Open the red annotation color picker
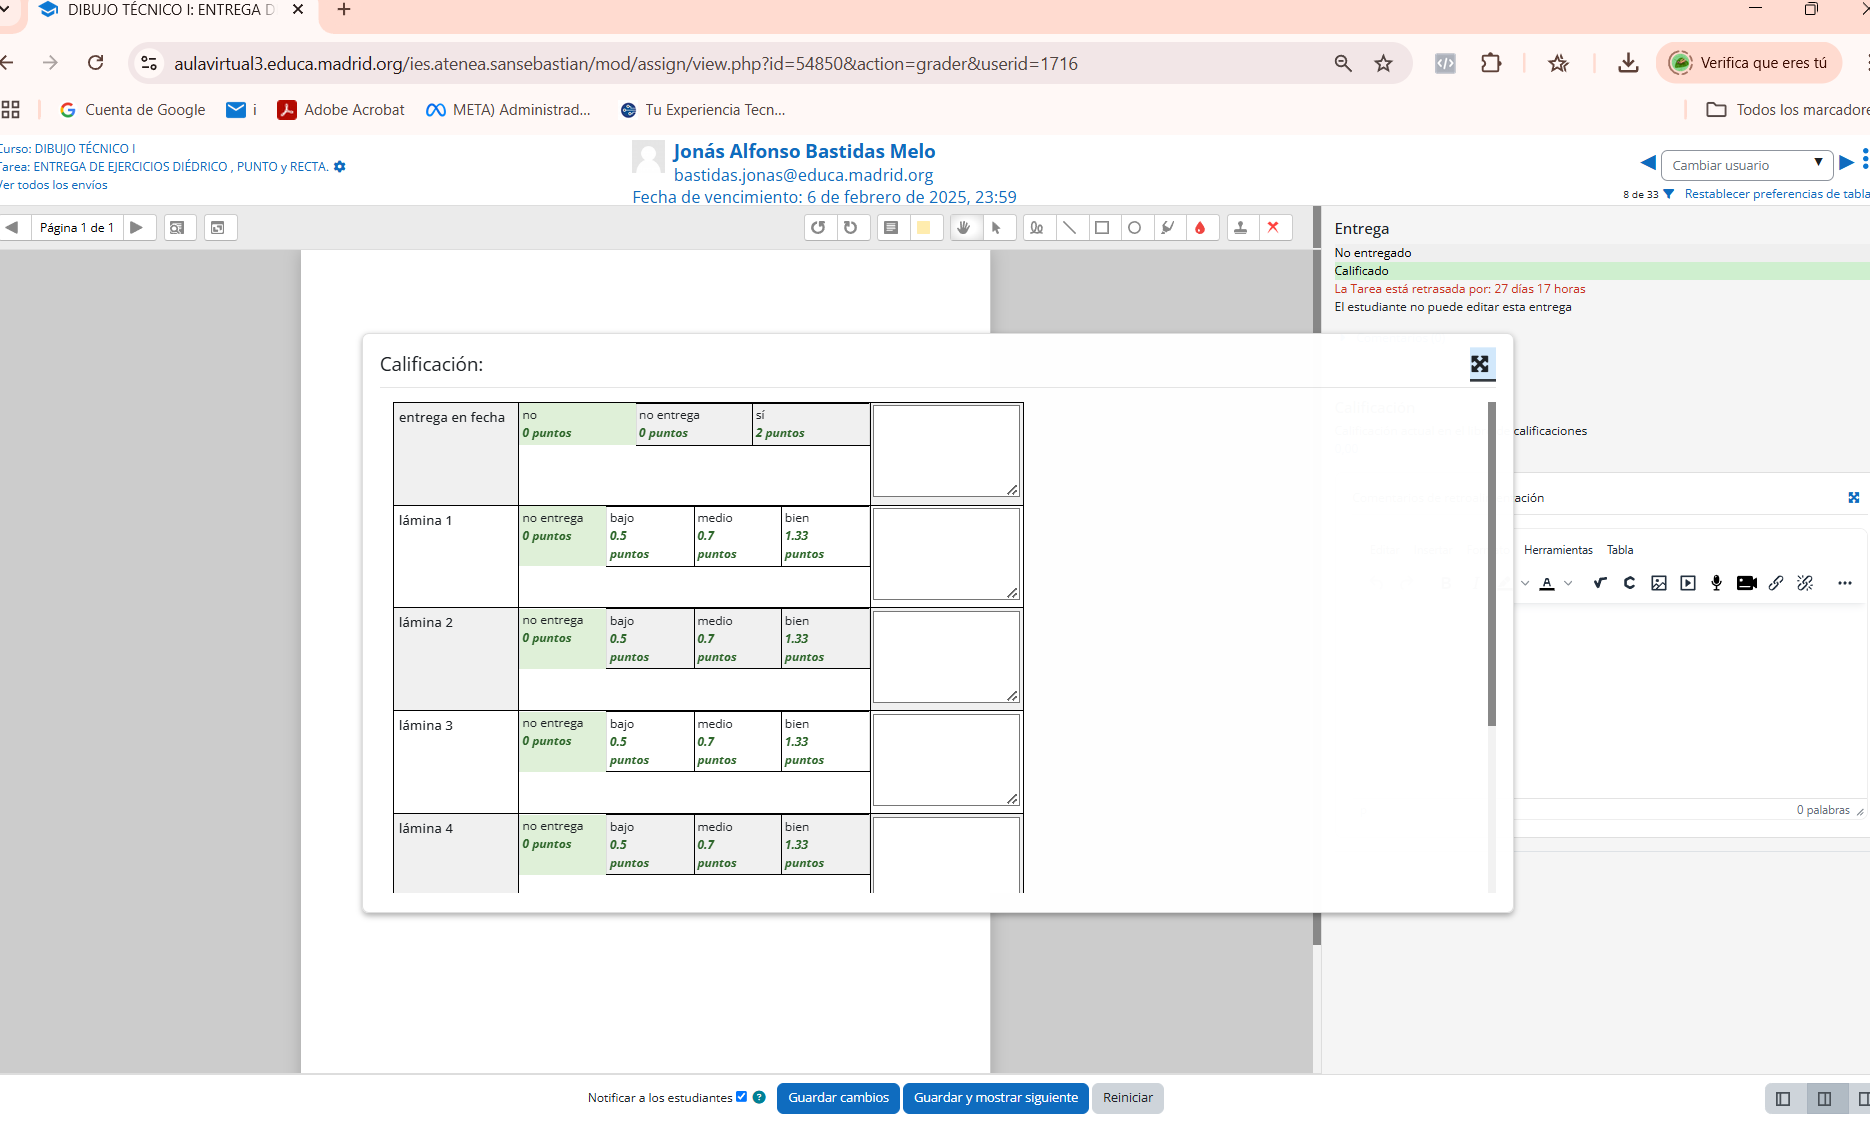Screen dimensions: 1870x1121 click(x=1200, y=228)
